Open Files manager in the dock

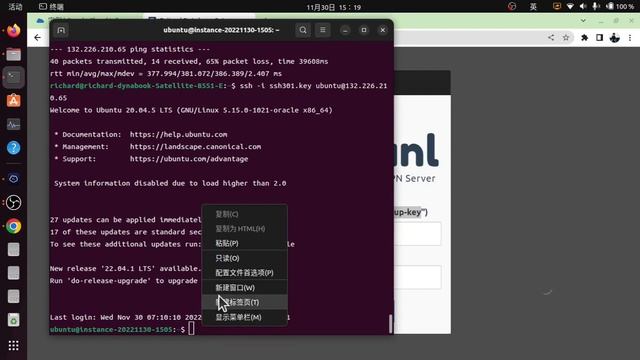13,54
